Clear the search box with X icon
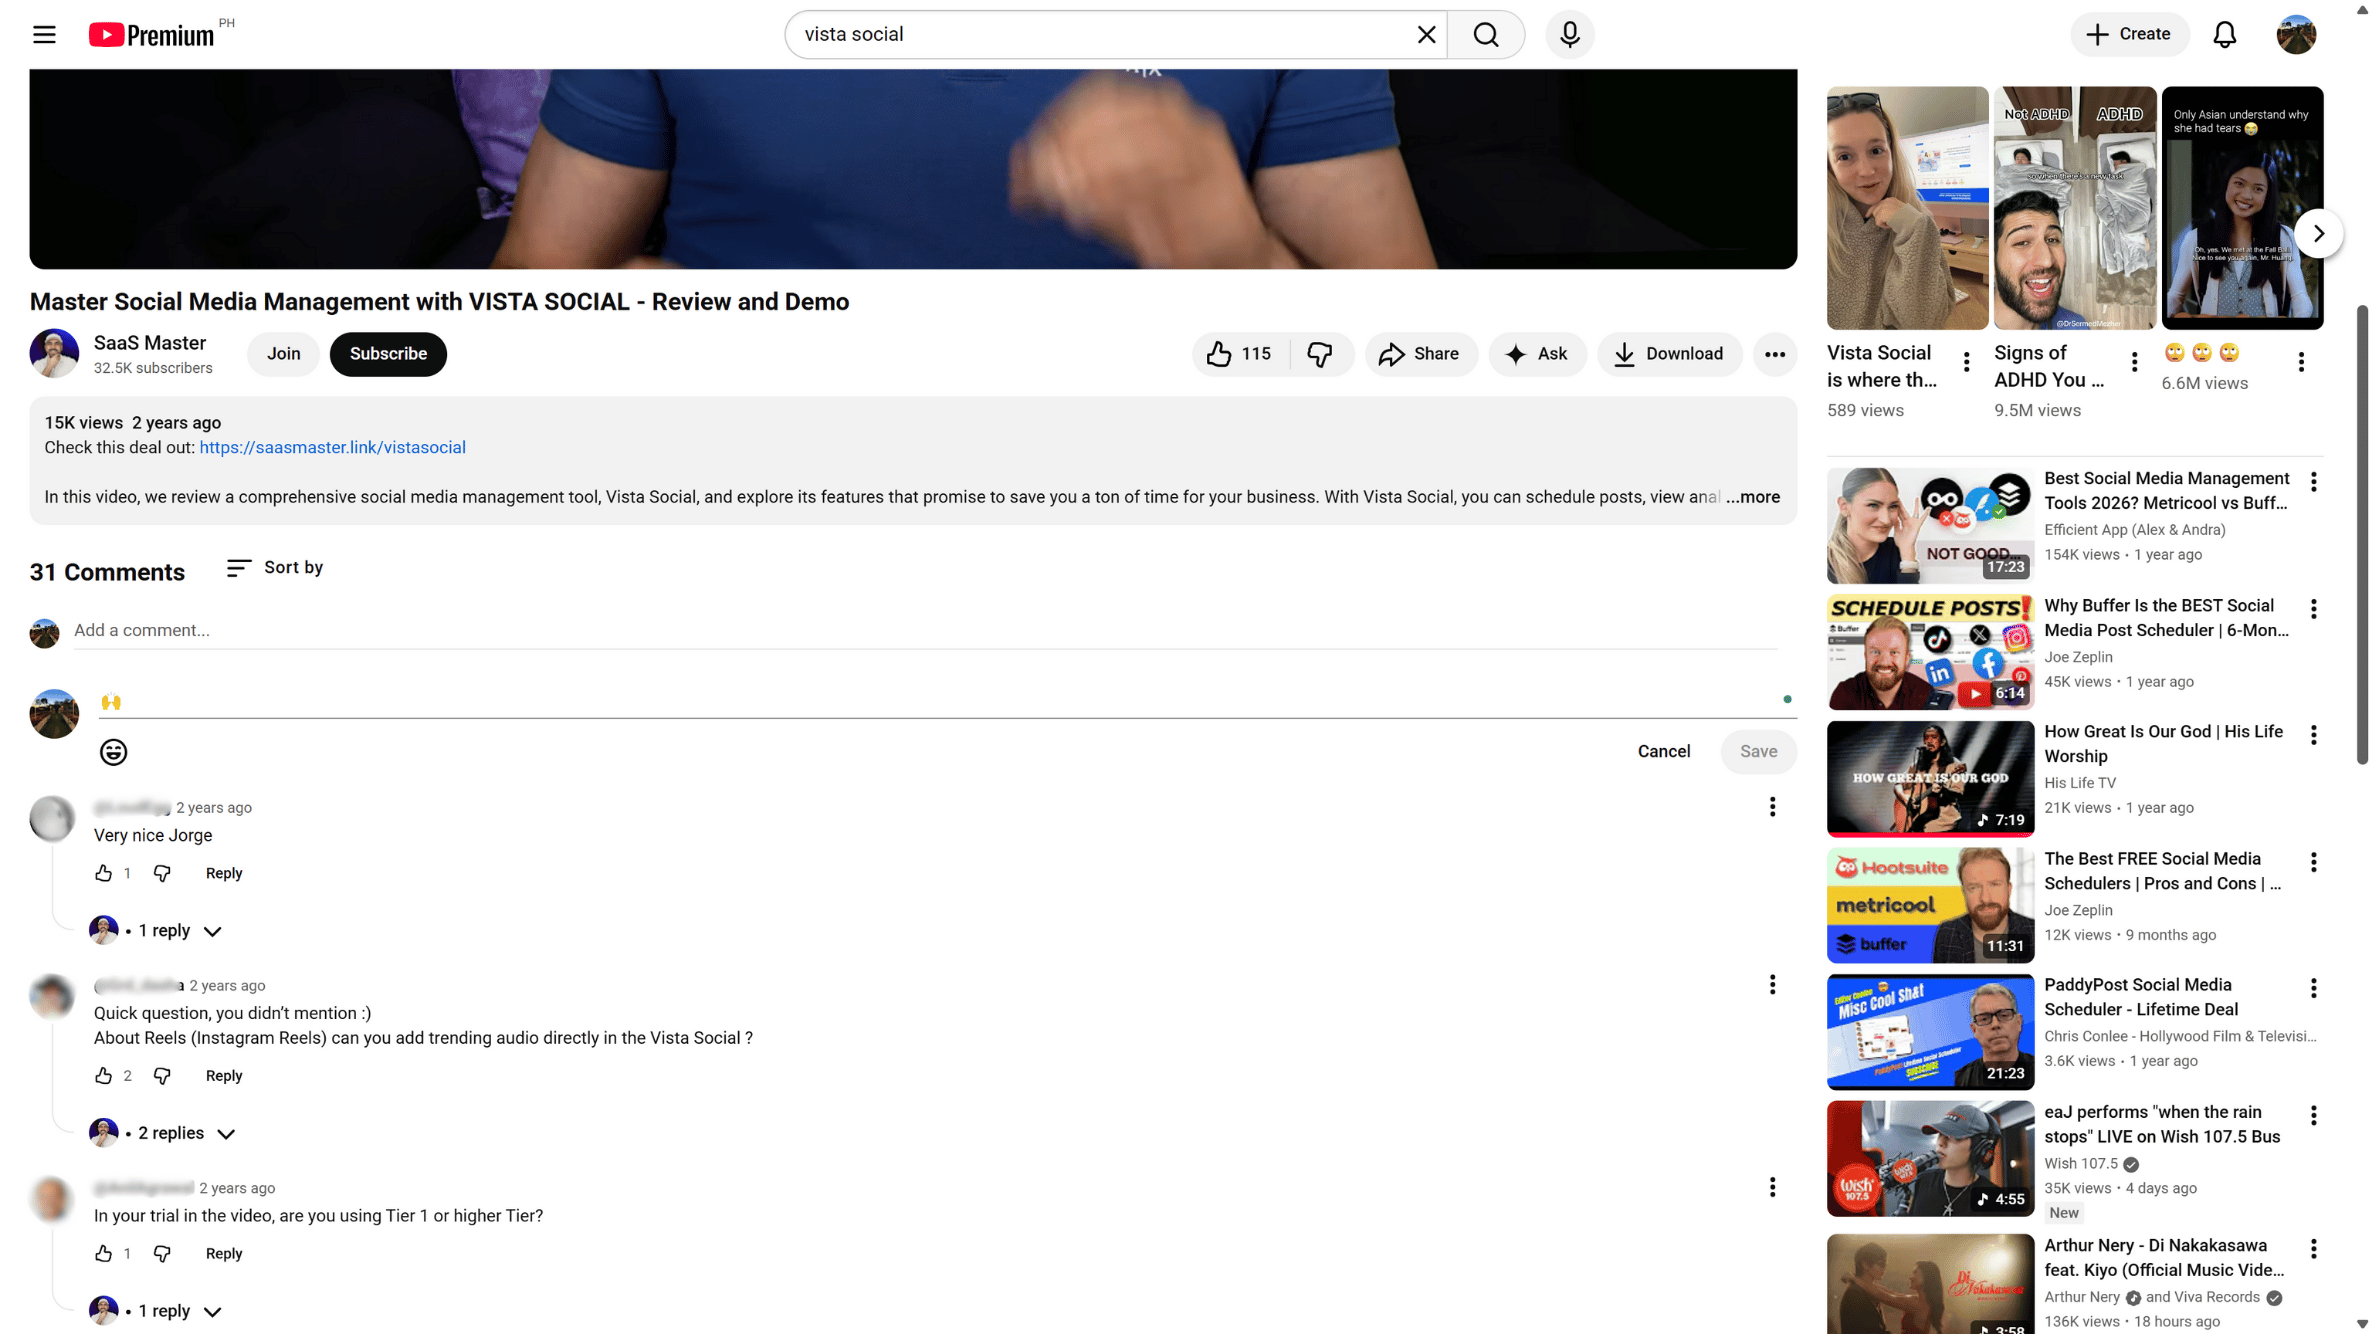The width and height of the screenshot is (2374, 1336). (x=1426, y=35)
